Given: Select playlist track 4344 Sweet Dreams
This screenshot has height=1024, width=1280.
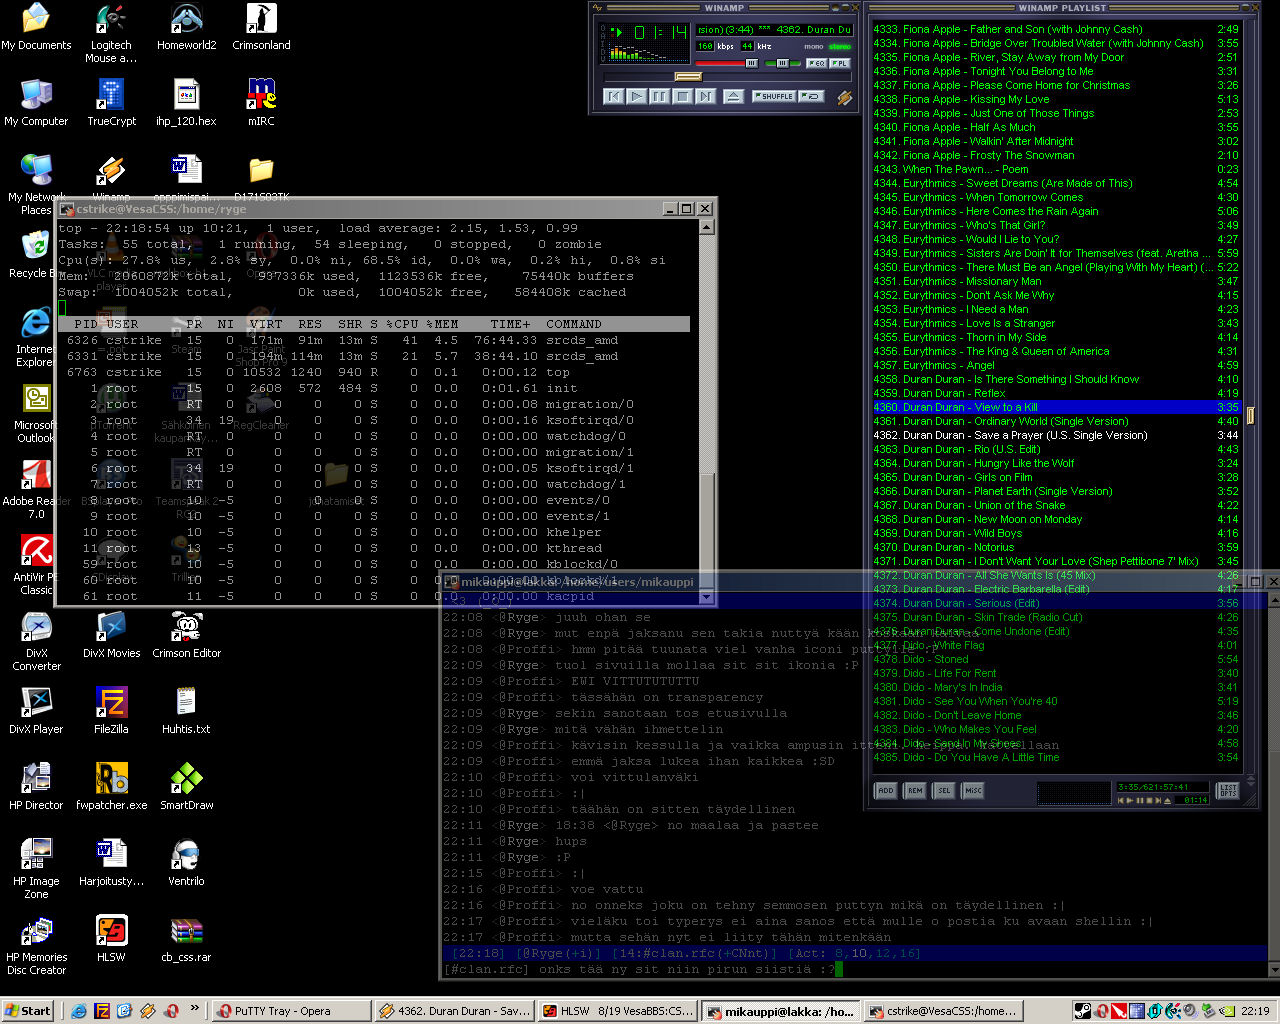Looking at the screenshot, I should (1055, 183).
